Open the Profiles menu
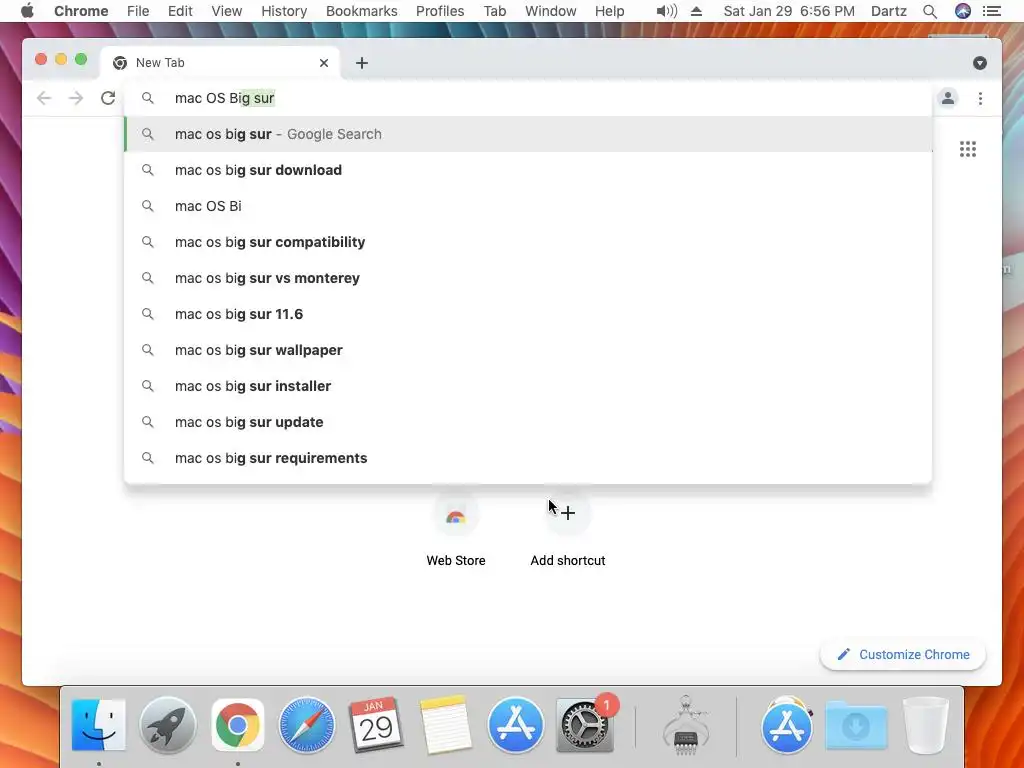The height and width of the screenshot is (768, 1024). click(440, 11)
